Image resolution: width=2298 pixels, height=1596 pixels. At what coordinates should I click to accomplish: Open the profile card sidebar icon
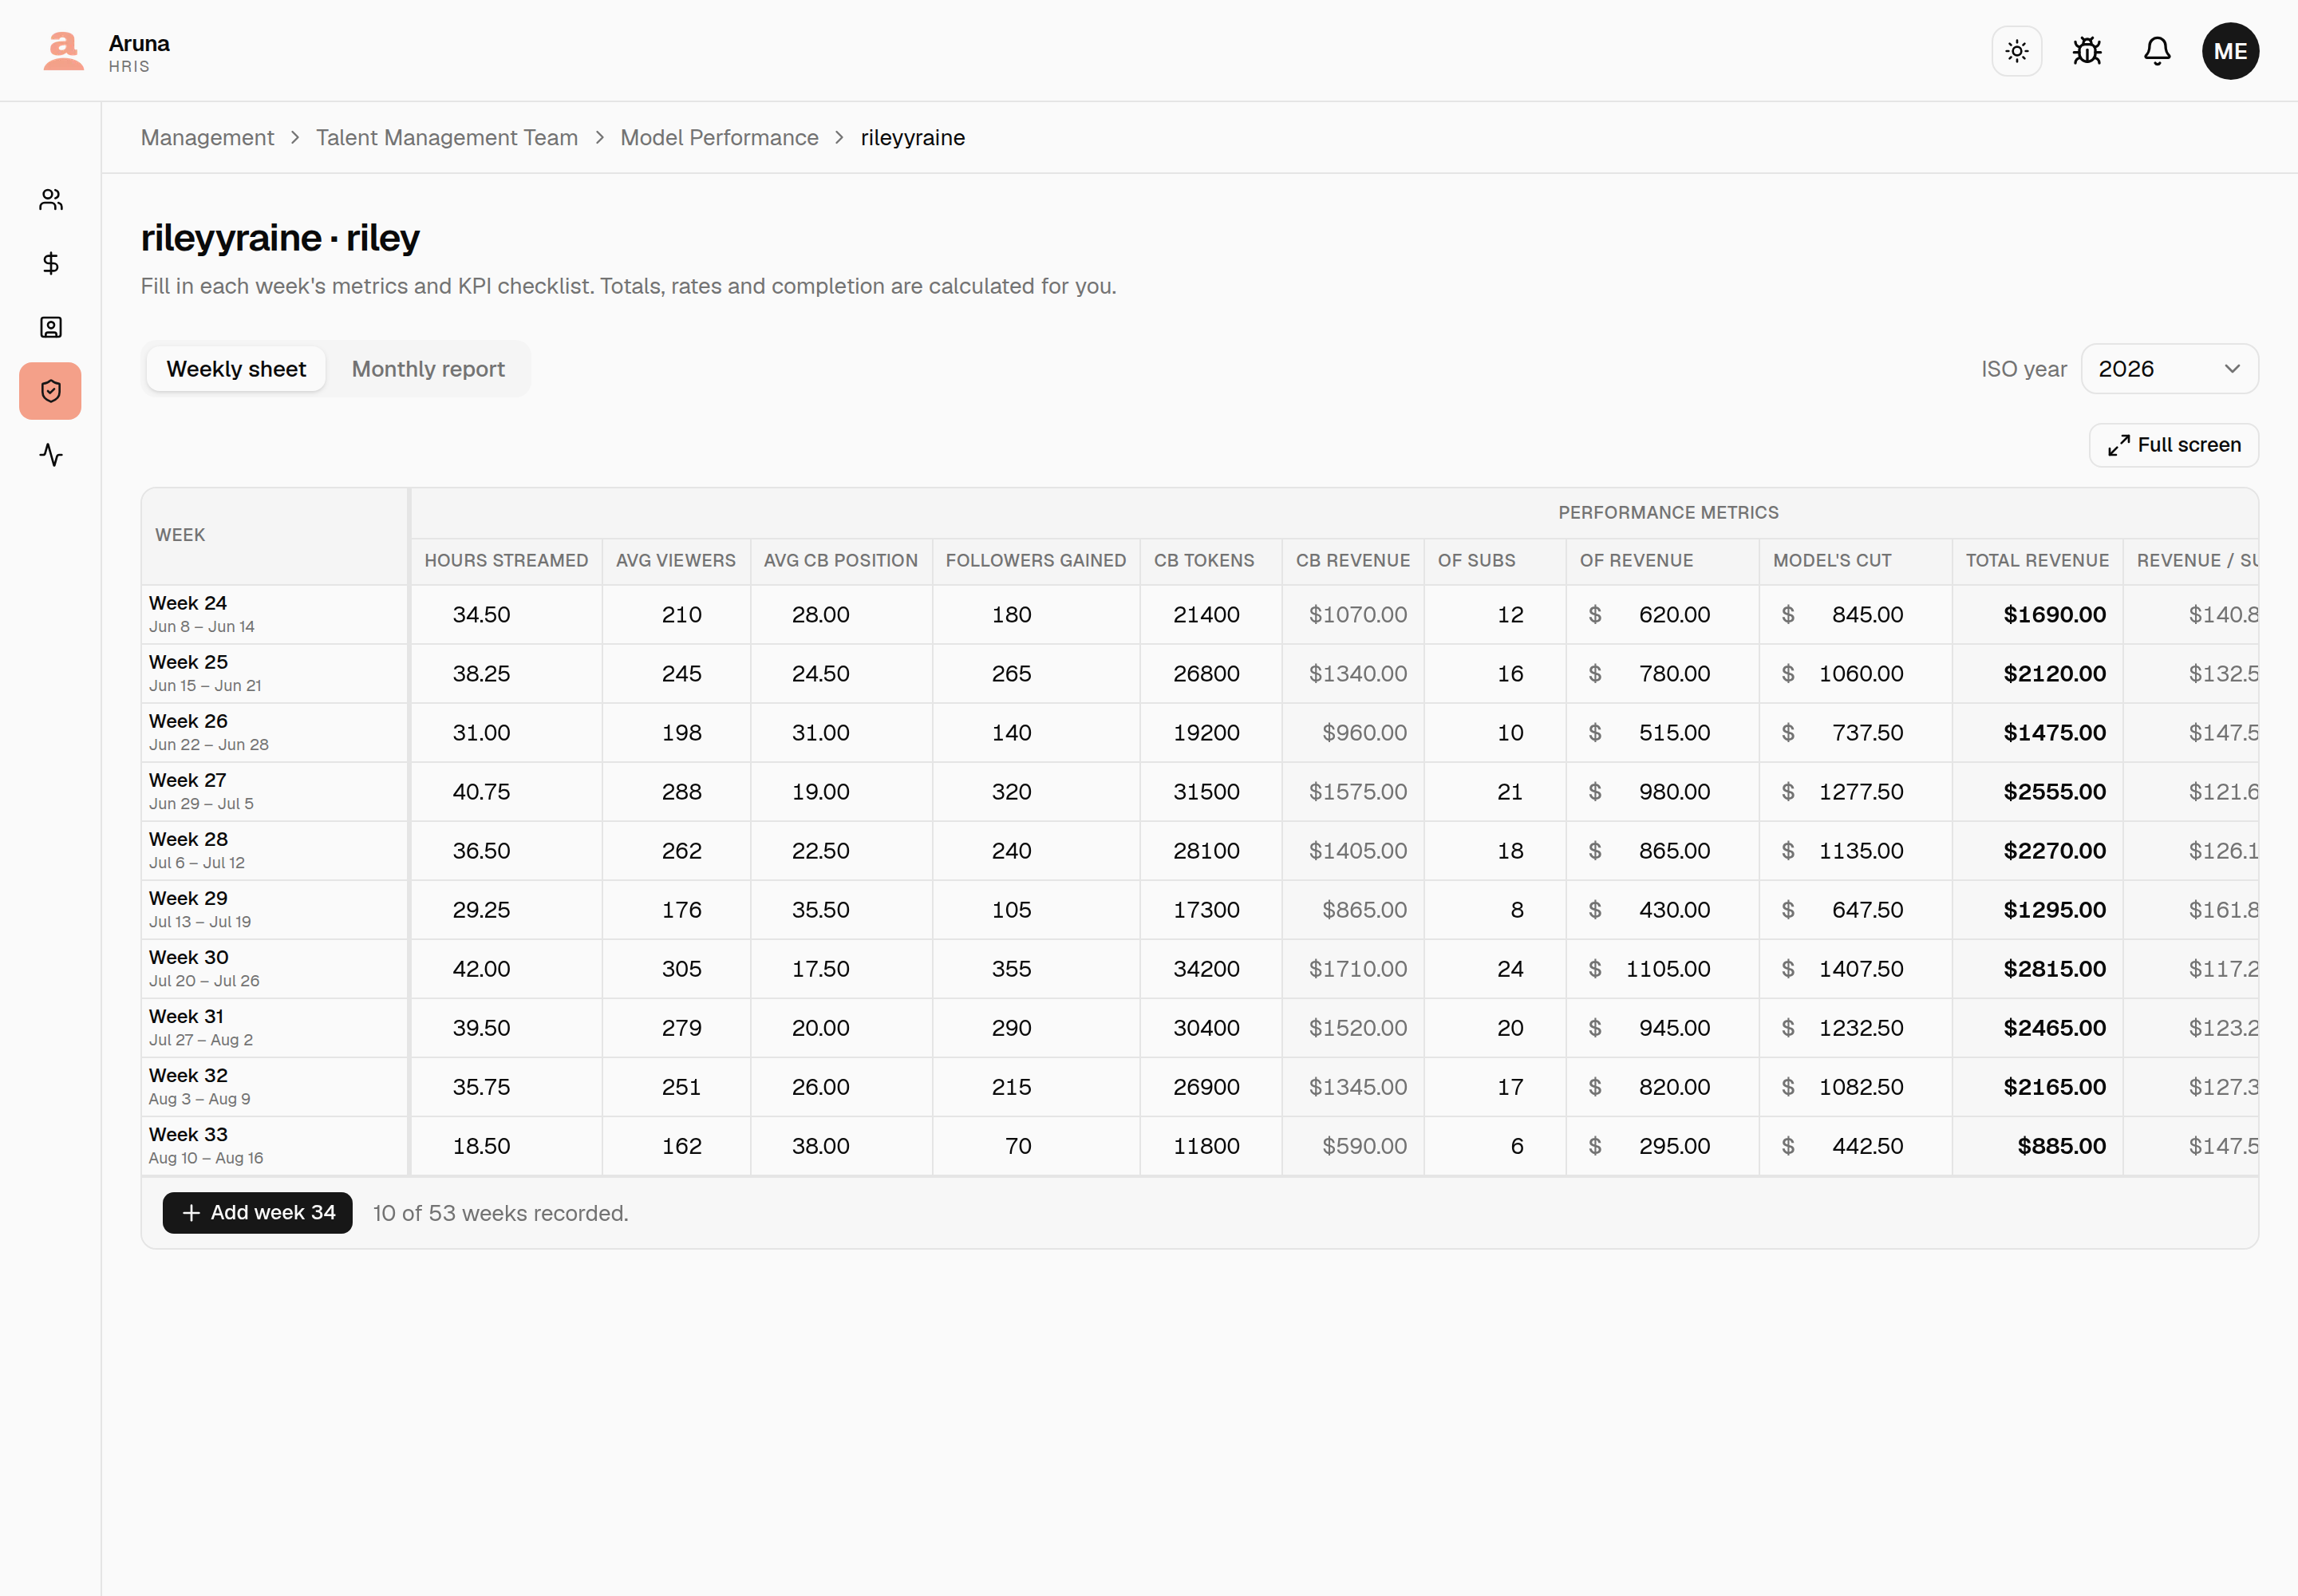[51, 327]
